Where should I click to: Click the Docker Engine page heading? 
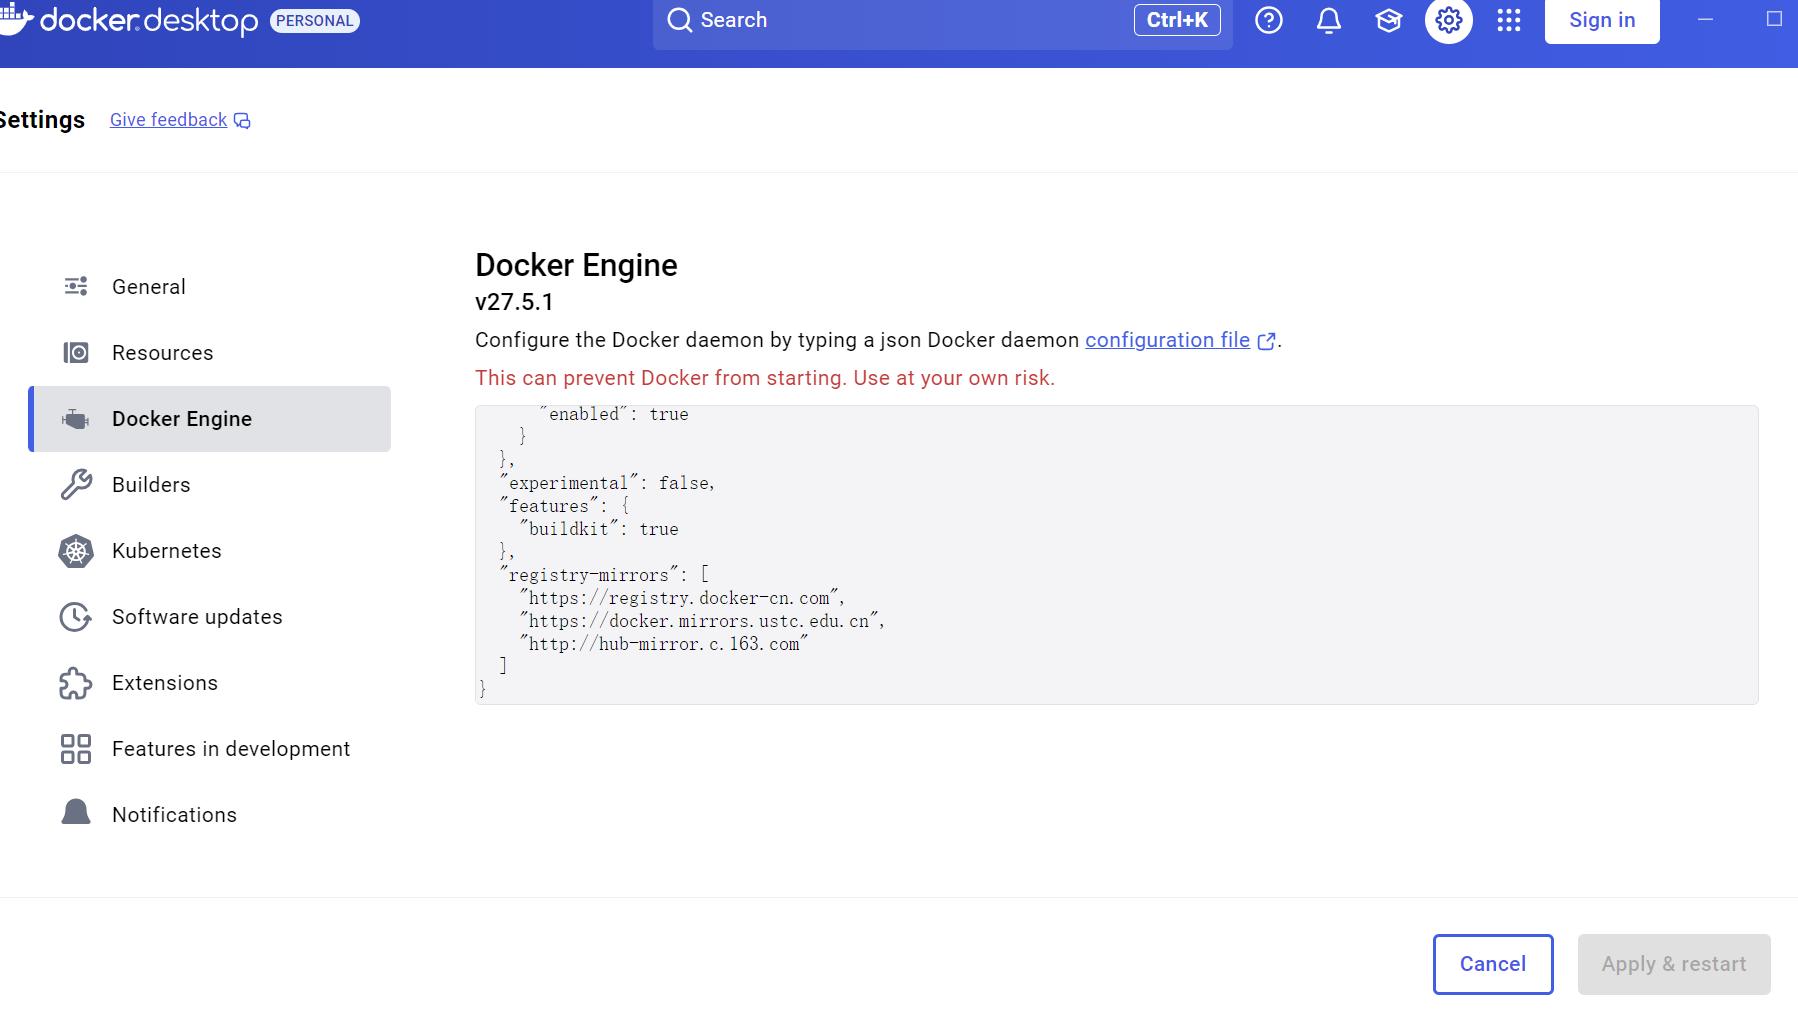click(x=576, y=265)
